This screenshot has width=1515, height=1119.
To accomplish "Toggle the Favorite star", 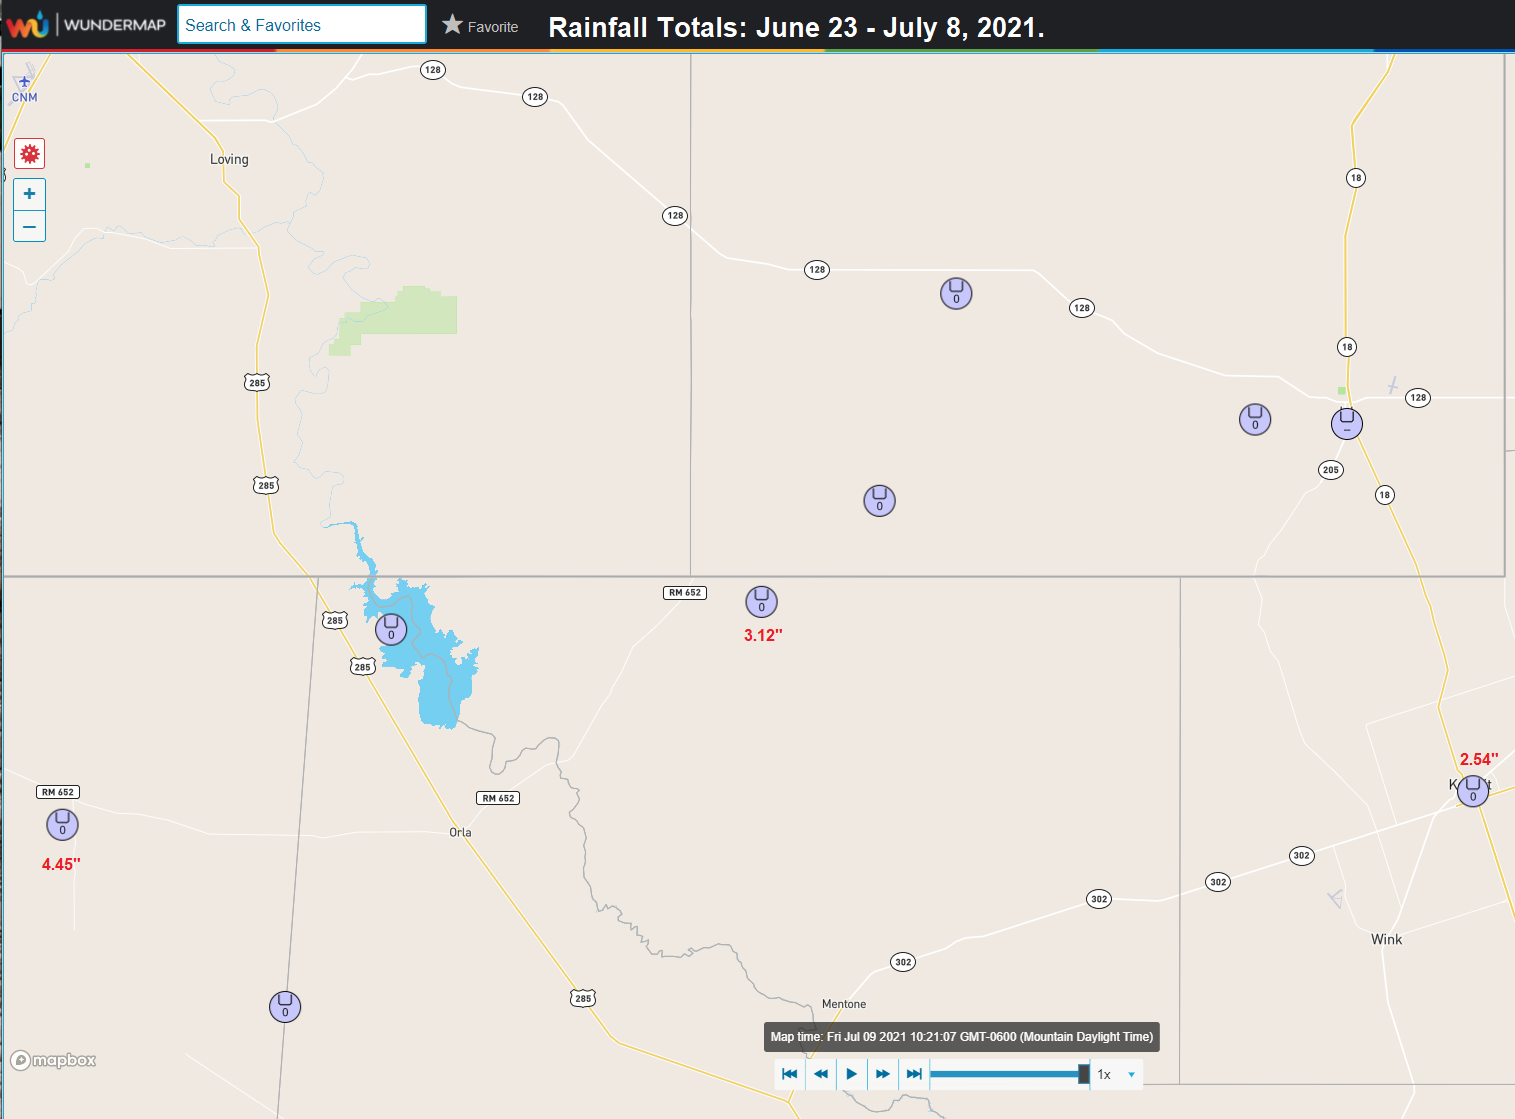I will [x=453, y=26].
